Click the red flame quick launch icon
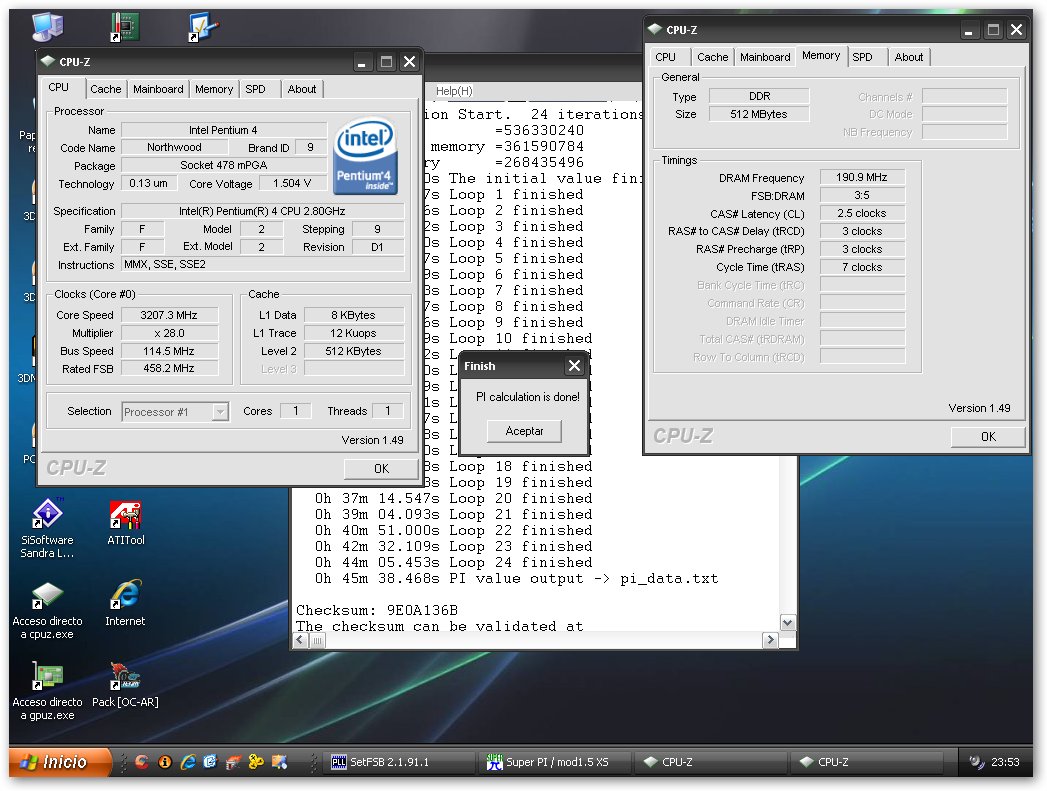 (x=233, y=762)
